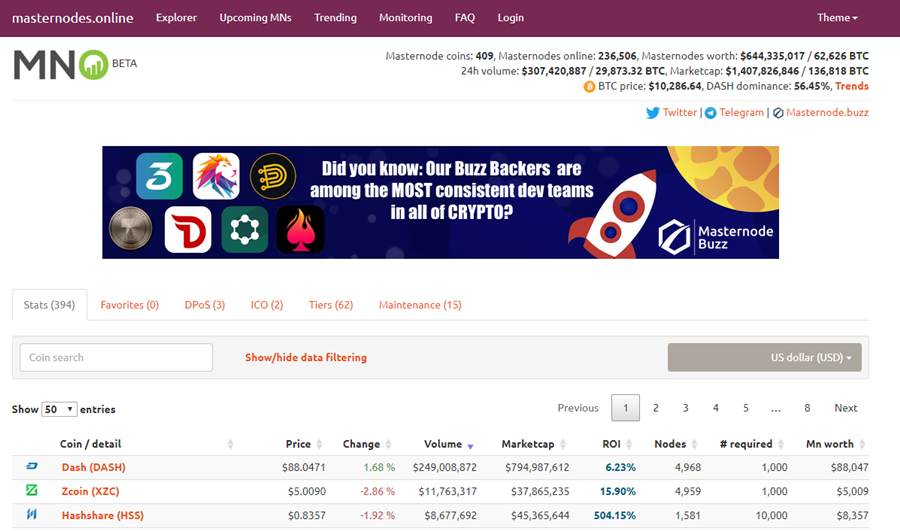The height and width of the screenshot is (531, 900).
Task: Click the Previous pagination button
Action: pyautogui.click(x=578, y=408)
